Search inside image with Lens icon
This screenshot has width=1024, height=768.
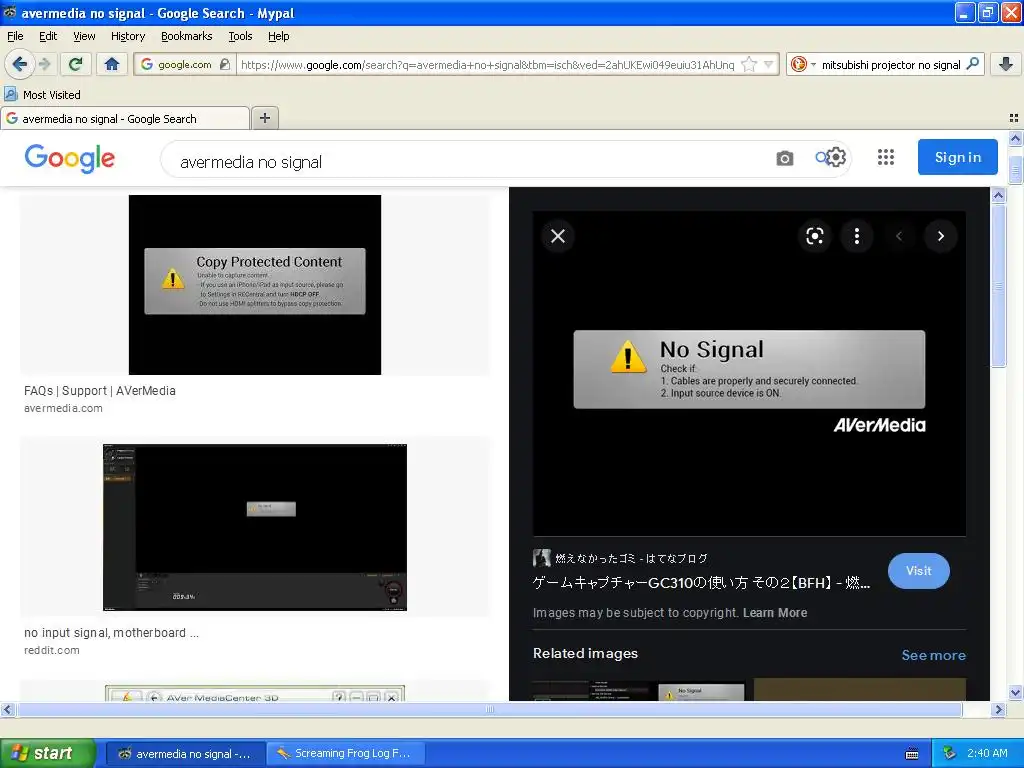tap(814, 236)
